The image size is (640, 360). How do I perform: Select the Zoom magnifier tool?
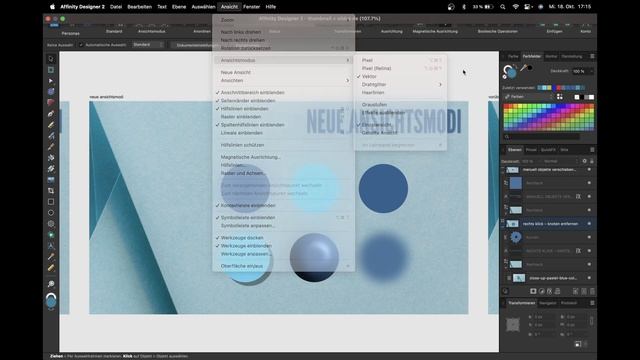pos(51,284)
